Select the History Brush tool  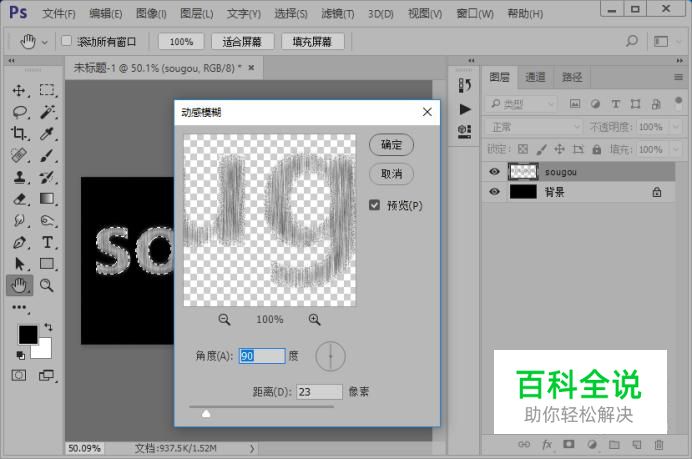(x=47, y=177)
